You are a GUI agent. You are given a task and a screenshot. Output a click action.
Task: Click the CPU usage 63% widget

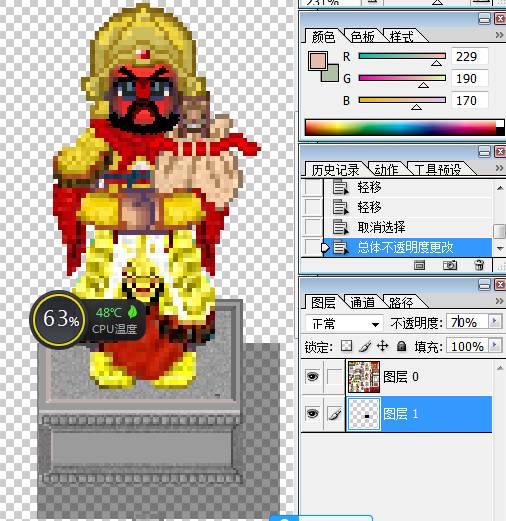tap(59, 319)
